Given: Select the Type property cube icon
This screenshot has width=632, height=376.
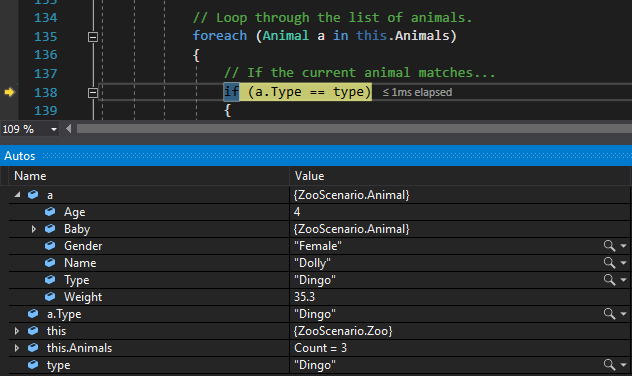Looking at the screenshot, I should tap(50, 280).
